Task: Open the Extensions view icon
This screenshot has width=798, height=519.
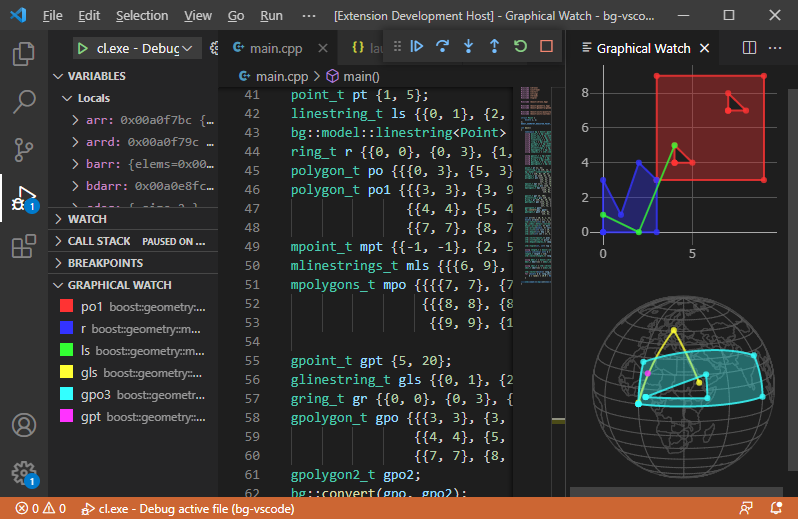Action: point(24,246)
